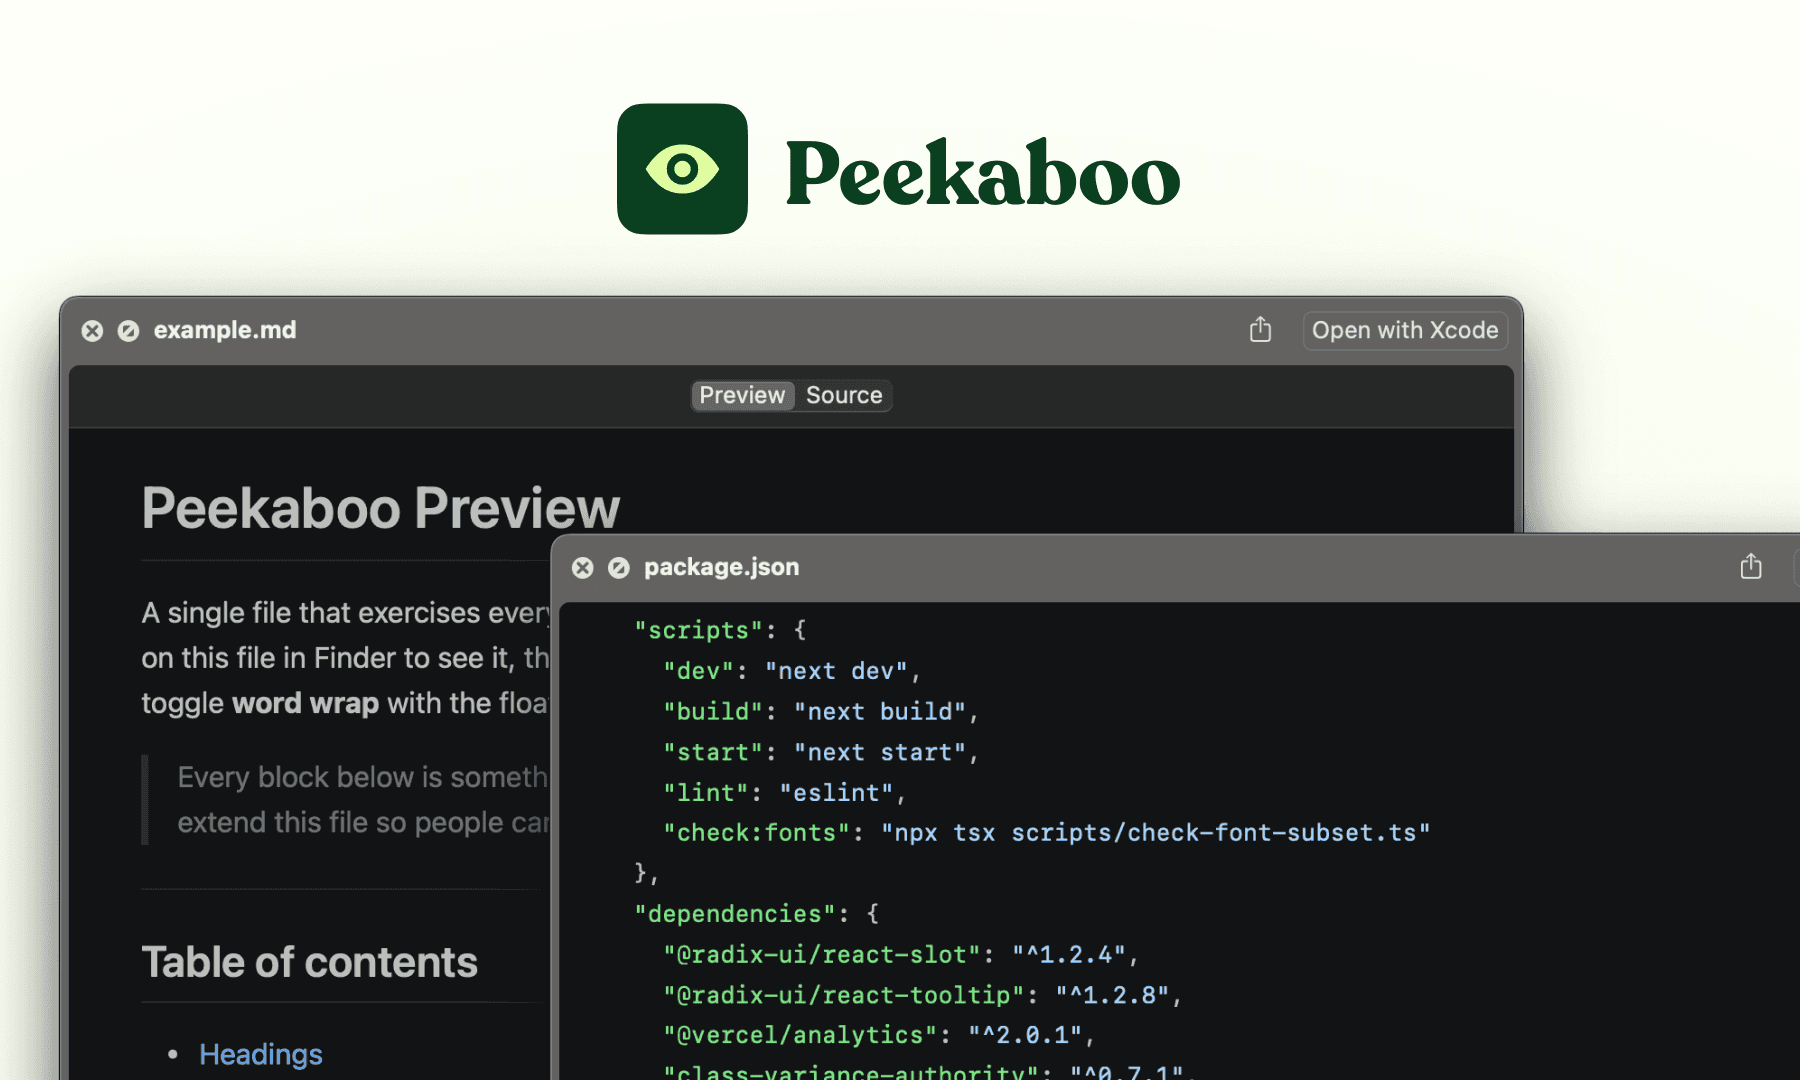Click the "build": "next build" line
1800x1080 pixels.
[x=820, y=711]
